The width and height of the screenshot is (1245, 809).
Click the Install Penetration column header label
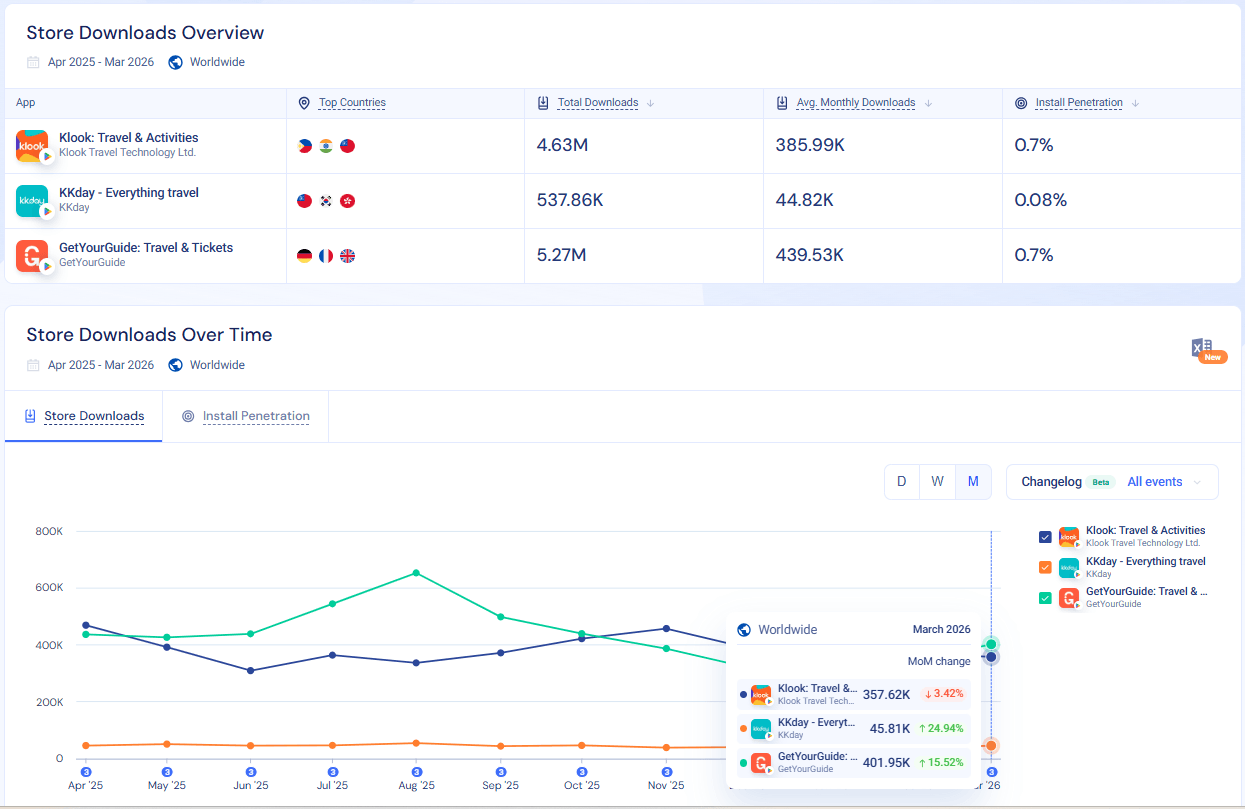[x=1079, y=103]
